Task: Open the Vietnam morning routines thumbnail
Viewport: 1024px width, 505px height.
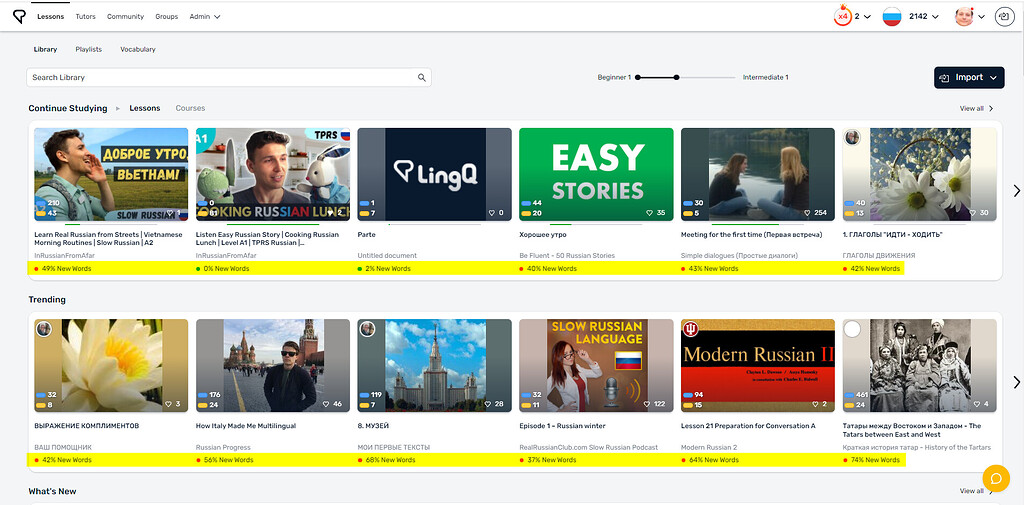Action: tap(111, 174)
